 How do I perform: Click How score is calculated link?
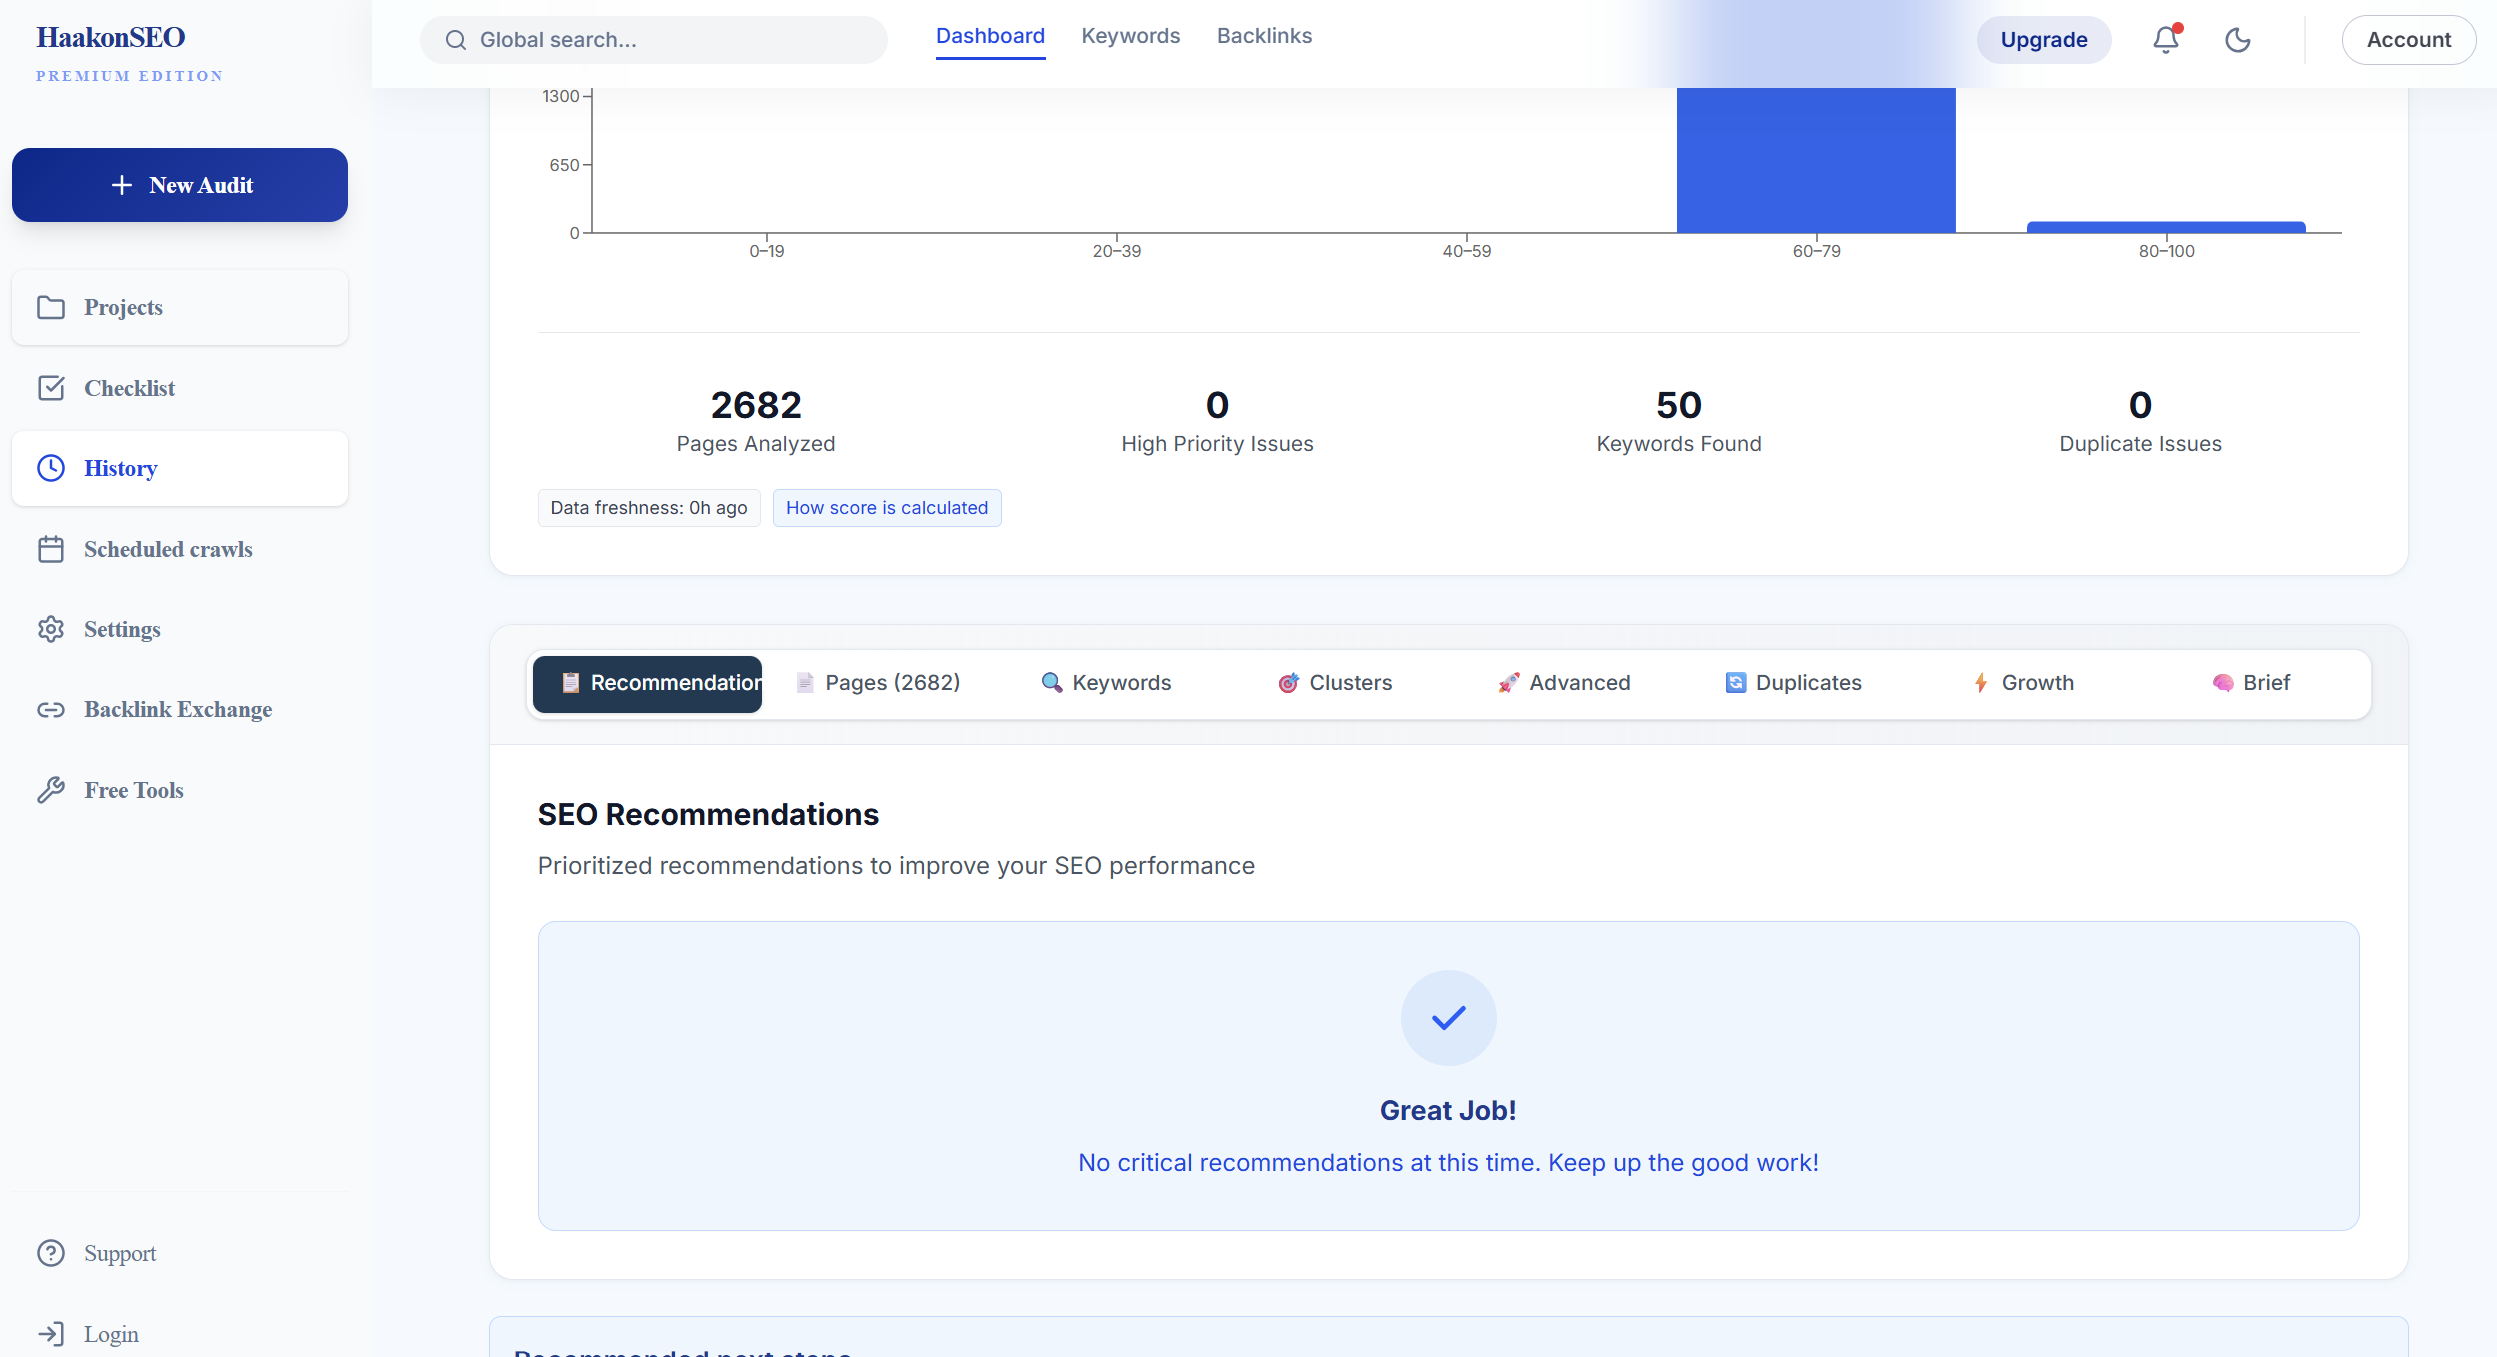(x=887, y=508)
